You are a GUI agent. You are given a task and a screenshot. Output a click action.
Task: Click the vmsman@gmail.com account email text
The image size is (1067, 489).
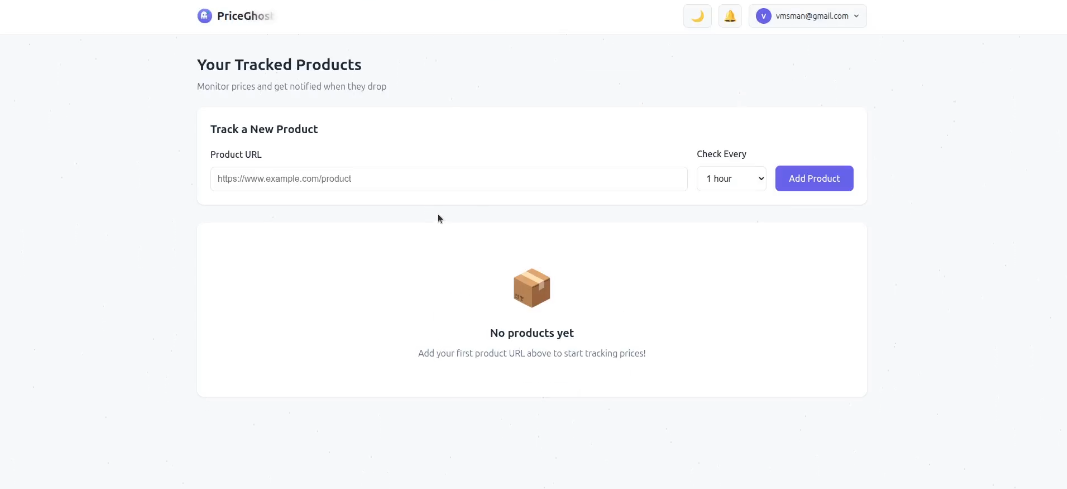pos(811,16)
